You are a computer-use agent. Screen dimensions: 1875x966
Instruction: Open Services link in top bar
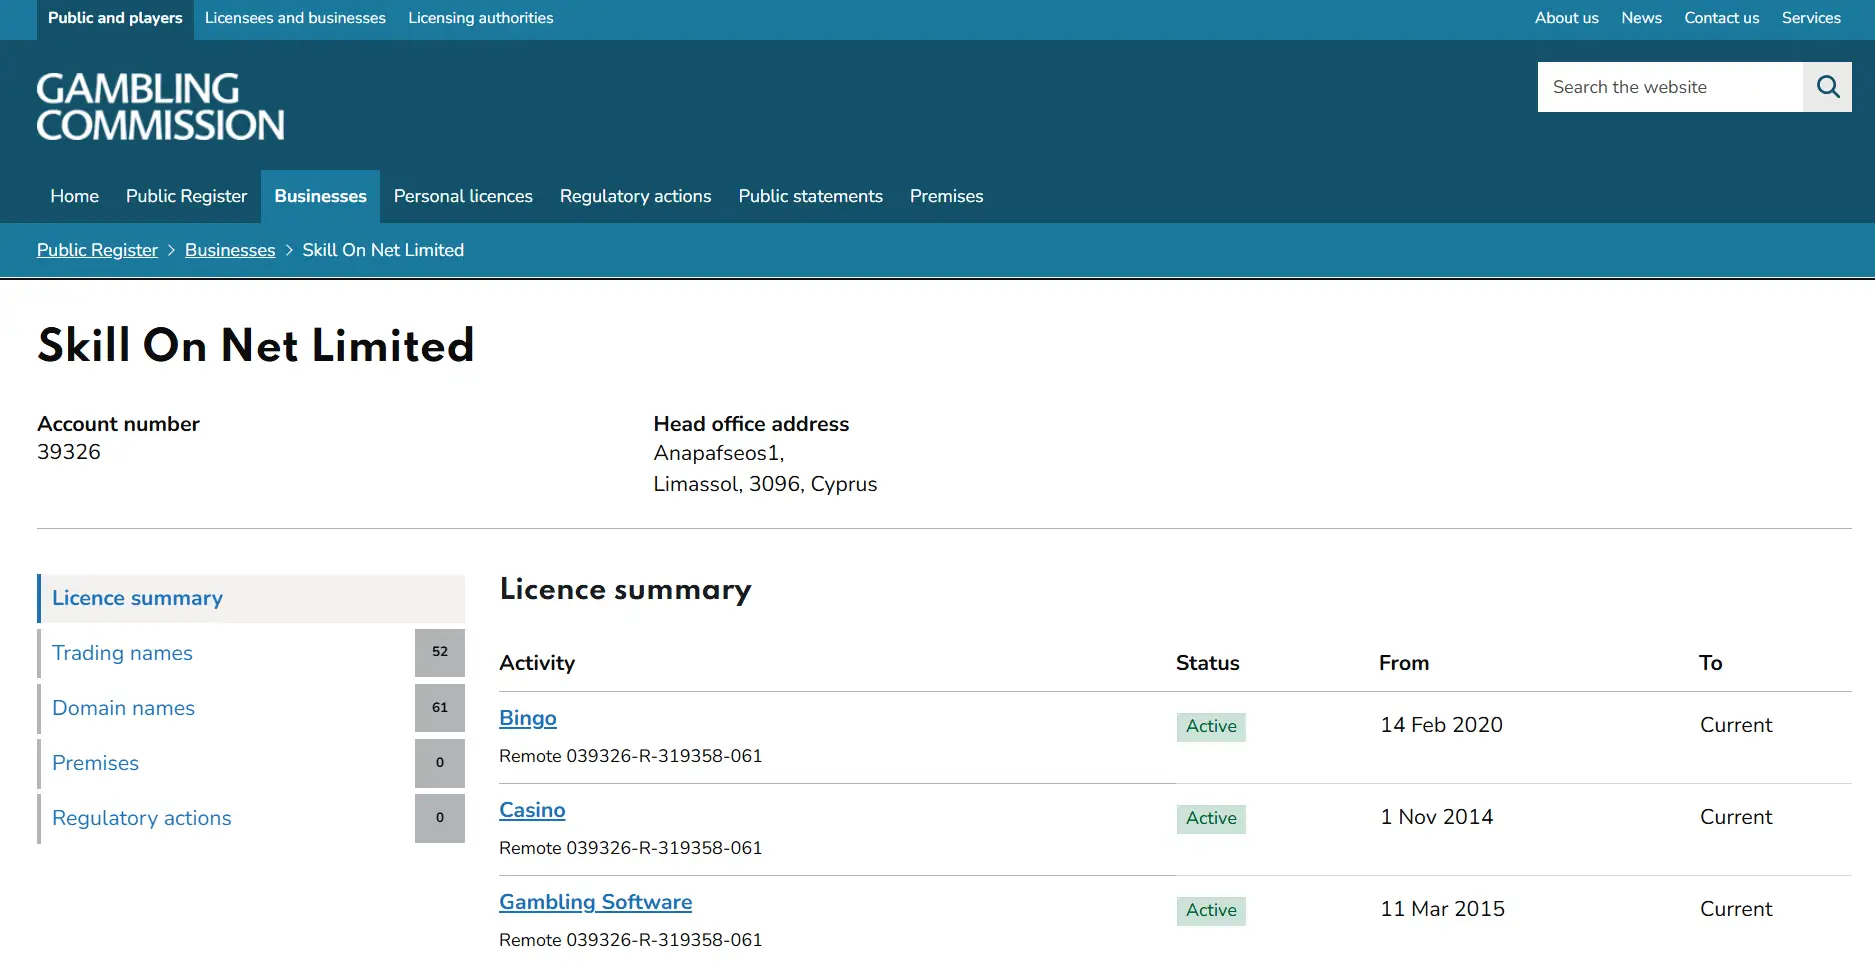click(x=1811, y=18)
